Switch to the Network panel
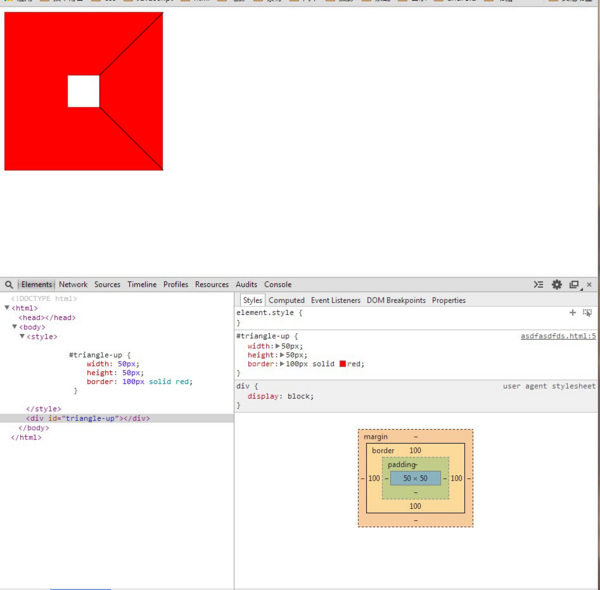 tap(73, 285)
